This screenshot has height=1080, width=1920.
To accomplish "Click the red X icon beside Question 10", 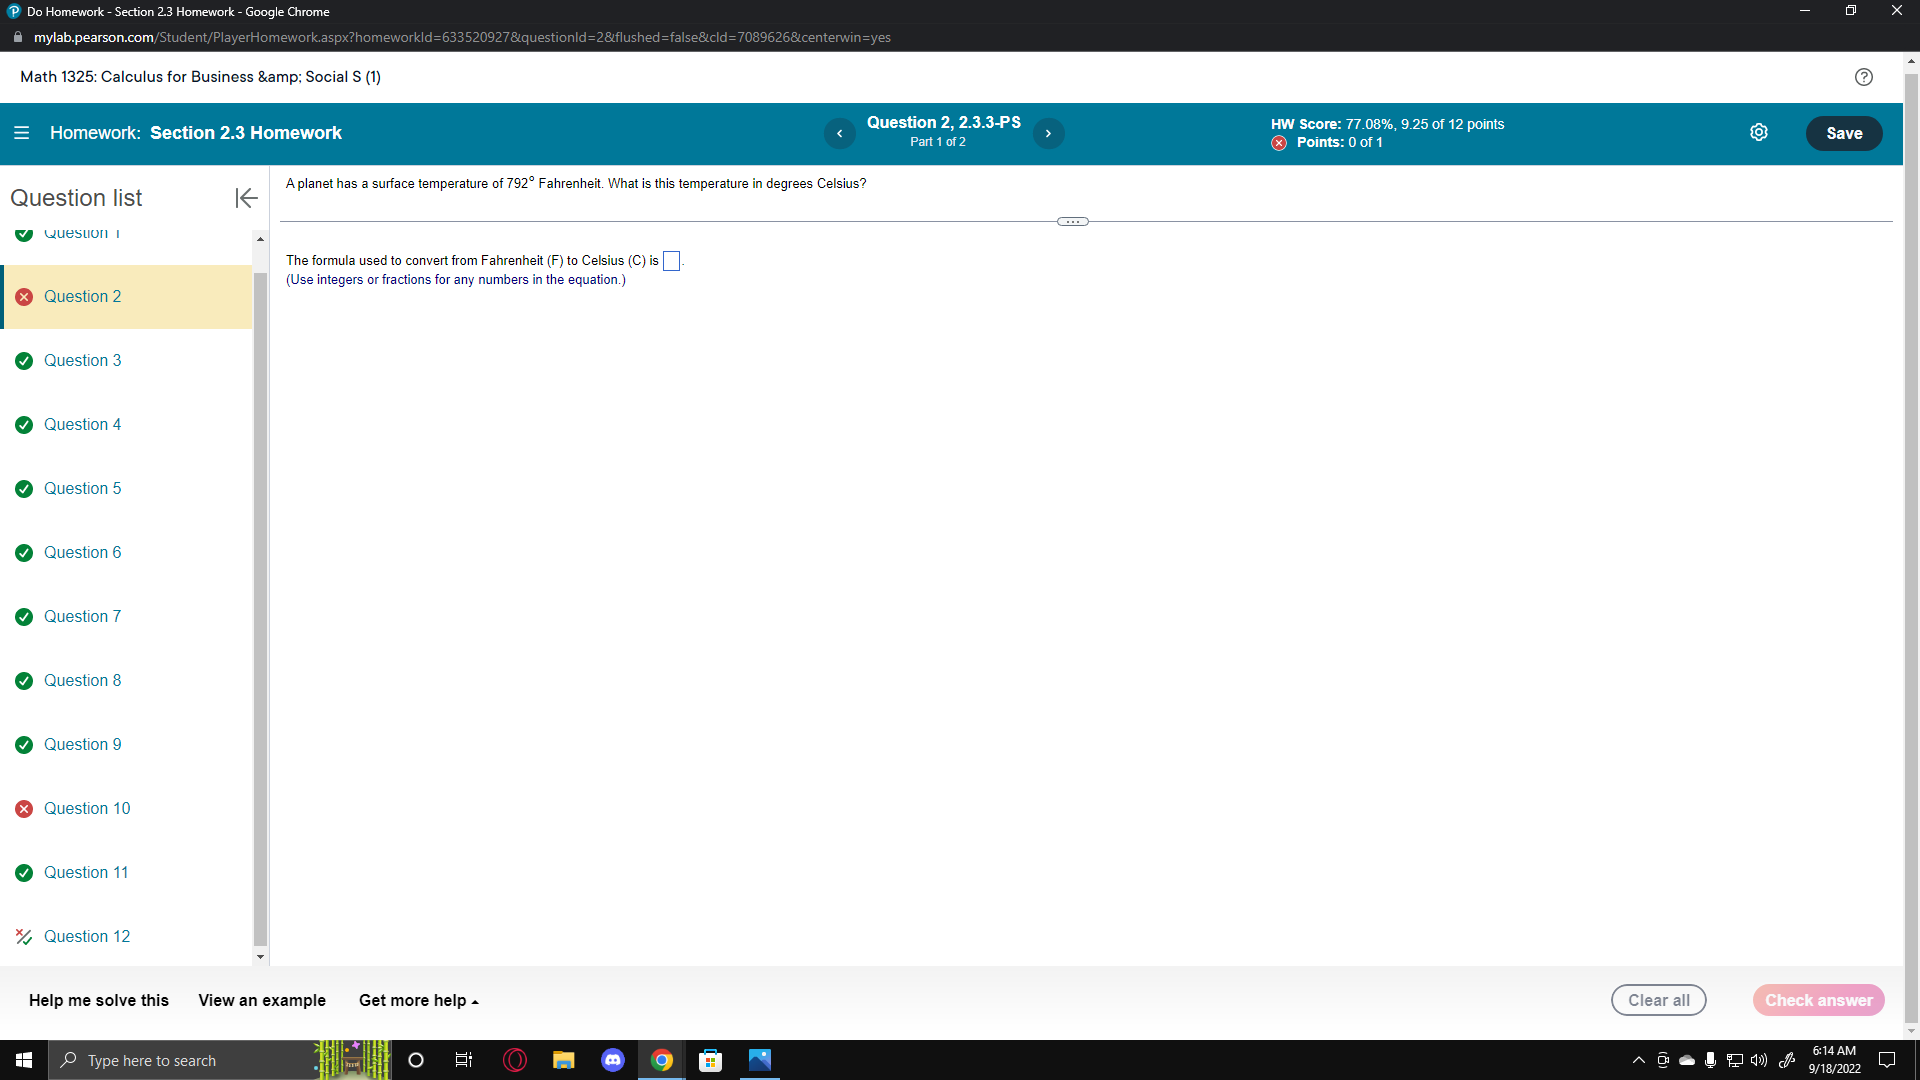I will pyautogui.click(x=24, y=808).
